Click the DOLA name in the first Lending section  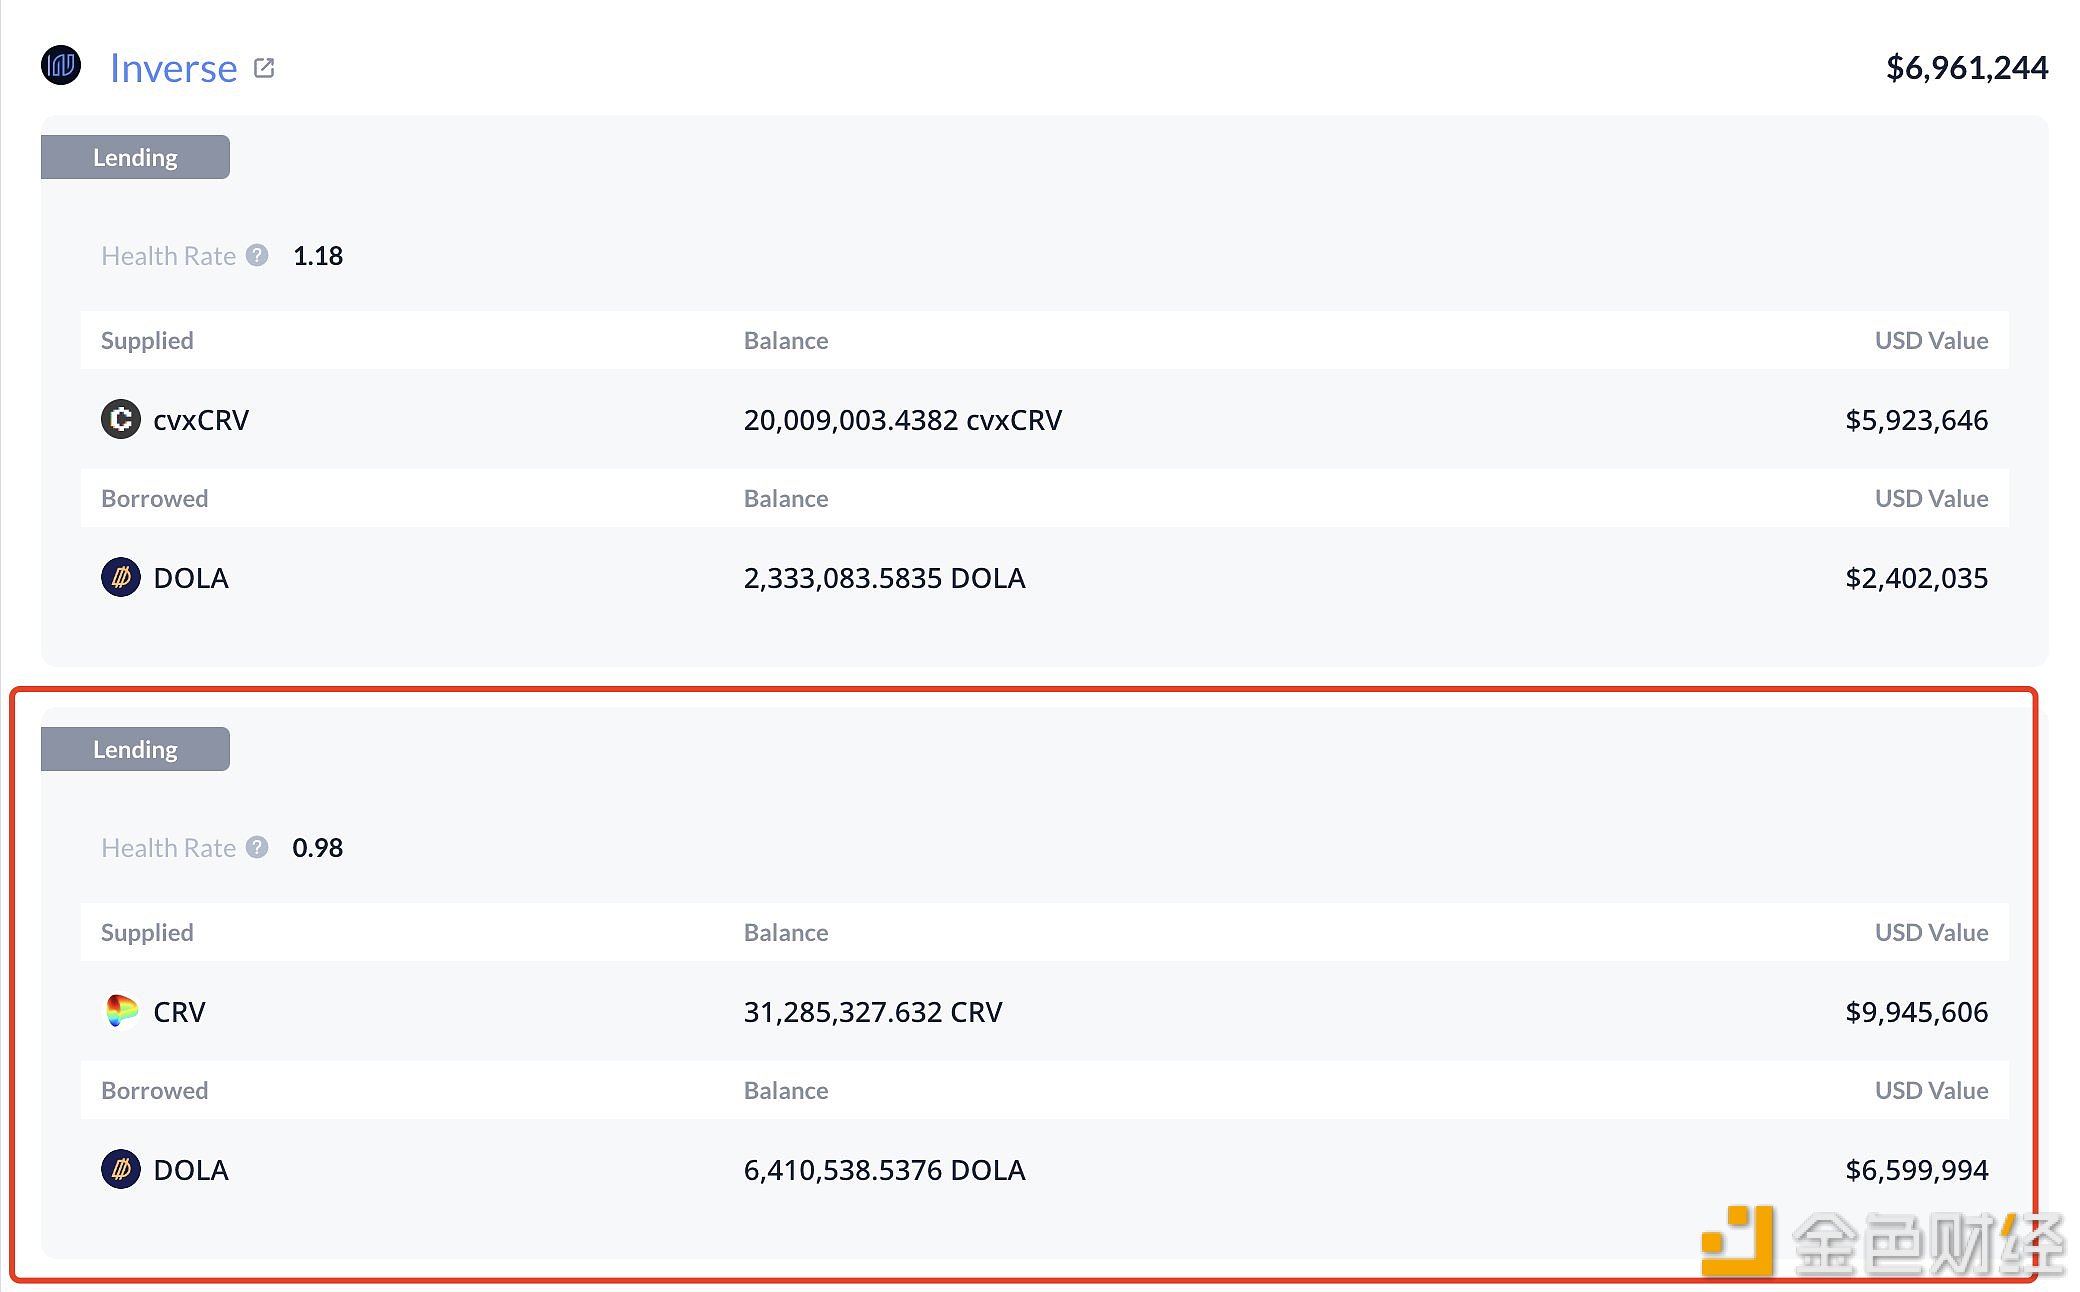click(x=191, y=578)
